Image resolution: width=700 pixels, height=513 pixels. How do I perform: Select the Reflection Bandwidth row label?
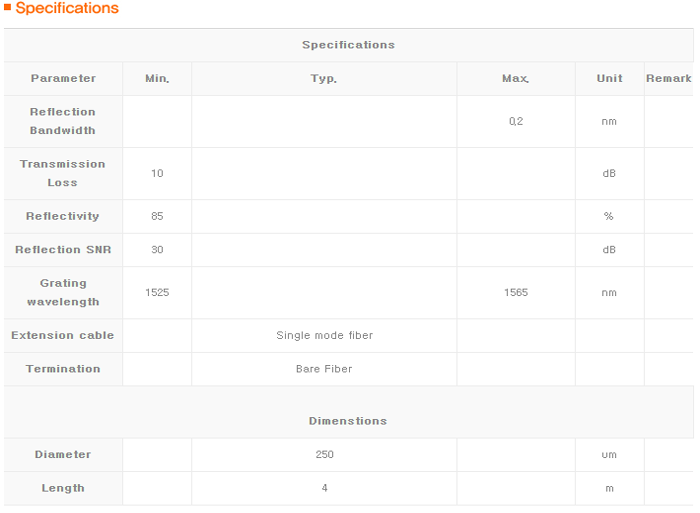pyautogui.click(x=63, y=121)
